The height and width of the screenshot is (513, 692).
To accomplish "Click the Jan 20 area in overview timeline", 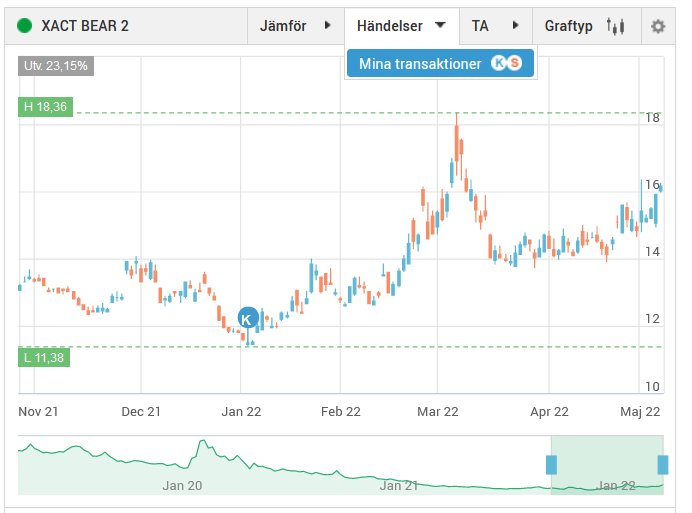I will click(x=182, y=485).
